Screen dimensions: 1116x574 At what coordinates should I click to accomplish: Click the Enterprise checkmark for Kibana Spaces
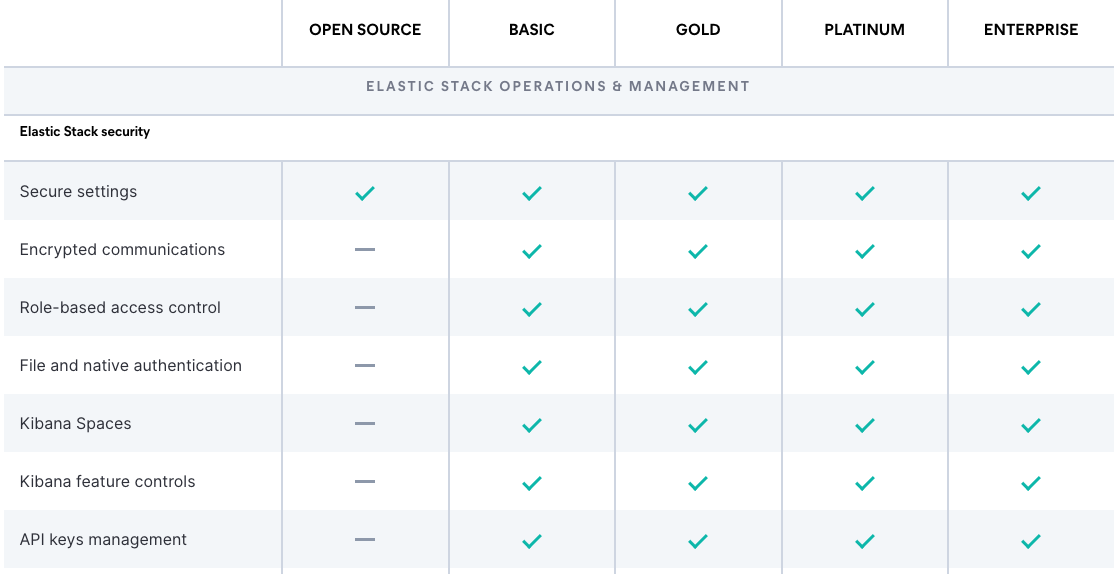click(1031, 425)
